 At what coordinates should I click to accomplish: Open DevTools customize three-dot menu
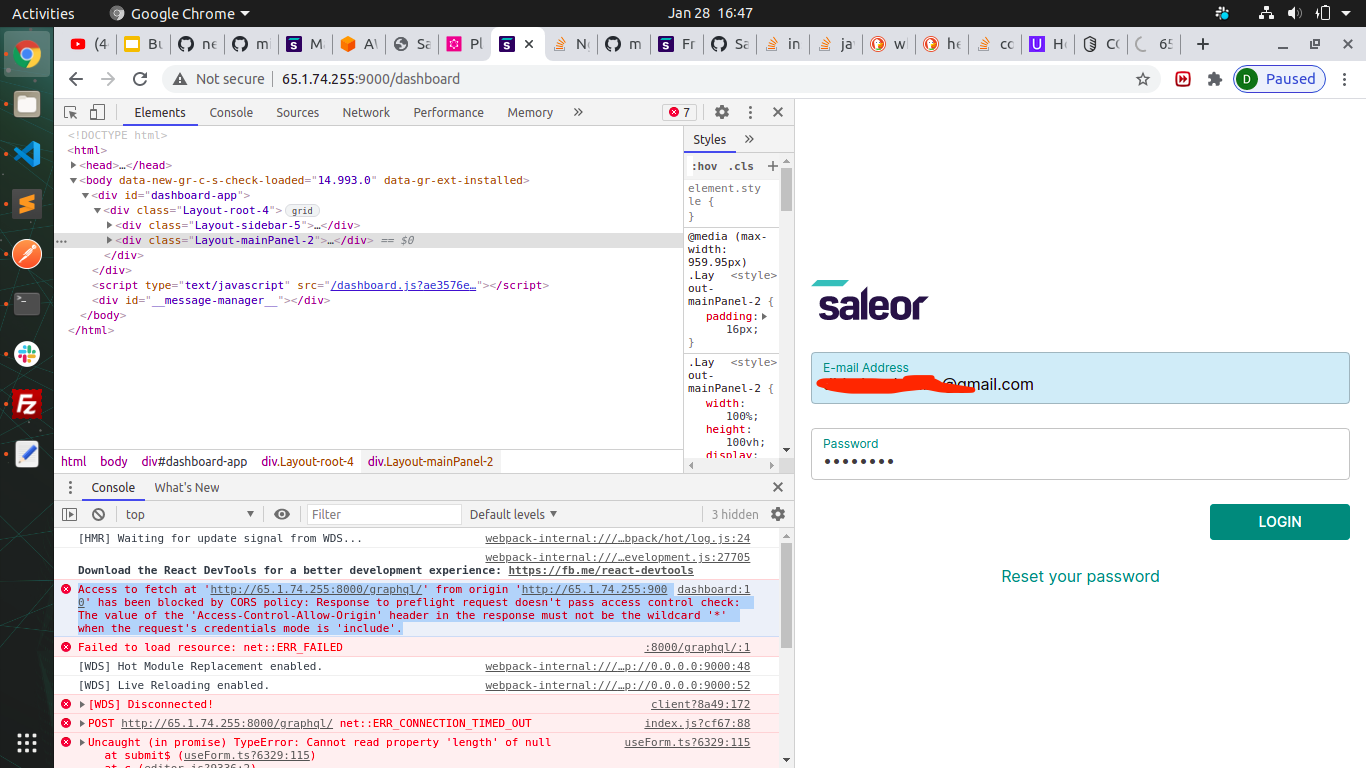coord(750,112)
